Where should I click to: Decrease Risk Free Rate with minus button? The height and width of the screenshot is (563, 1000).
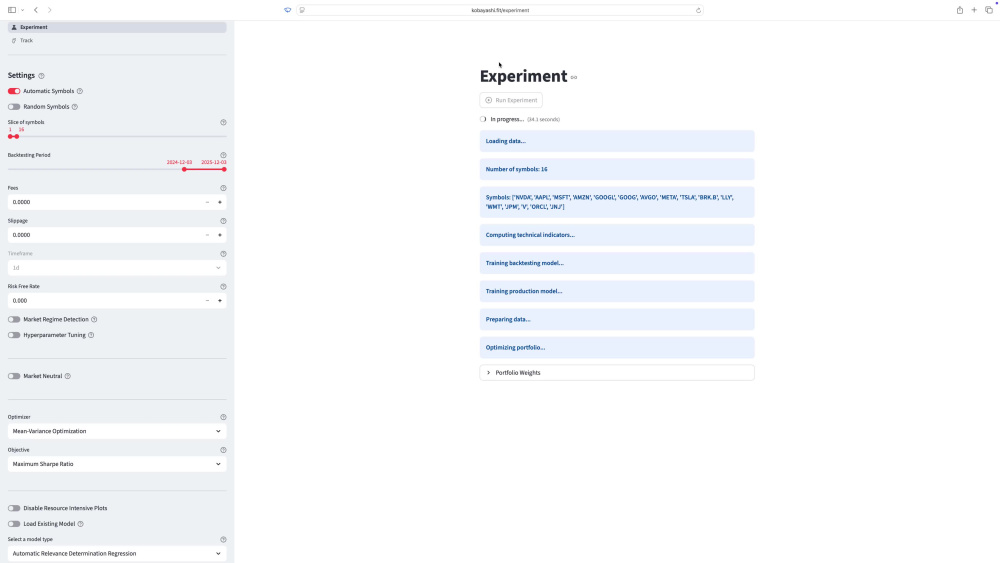[207, 301]
